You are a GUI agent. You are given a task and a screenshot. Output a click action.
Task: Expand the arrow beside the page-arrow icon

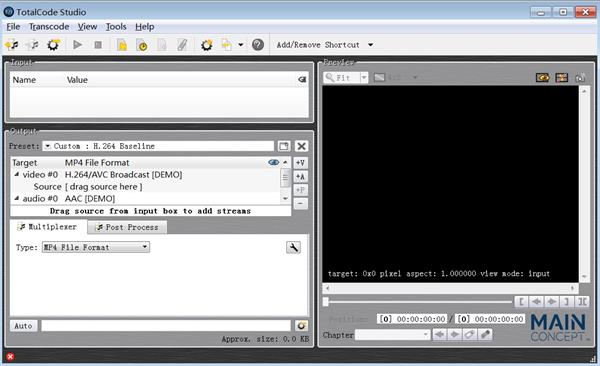pyautogui.click(x=241, y=45)
